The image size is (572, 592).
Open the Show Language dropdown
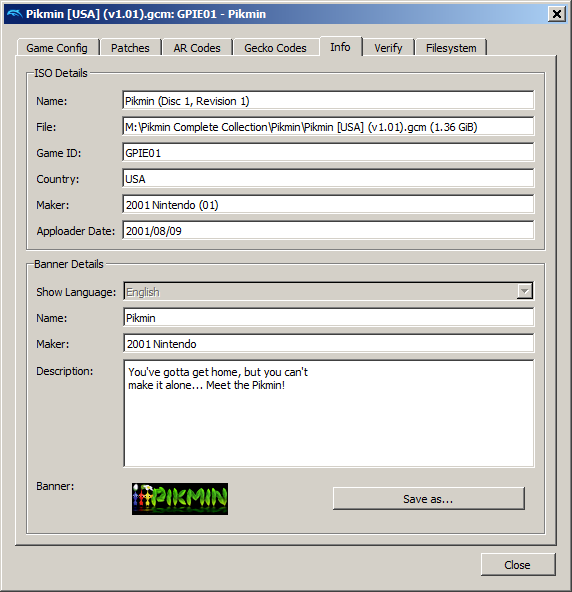[x=328, y=291]
